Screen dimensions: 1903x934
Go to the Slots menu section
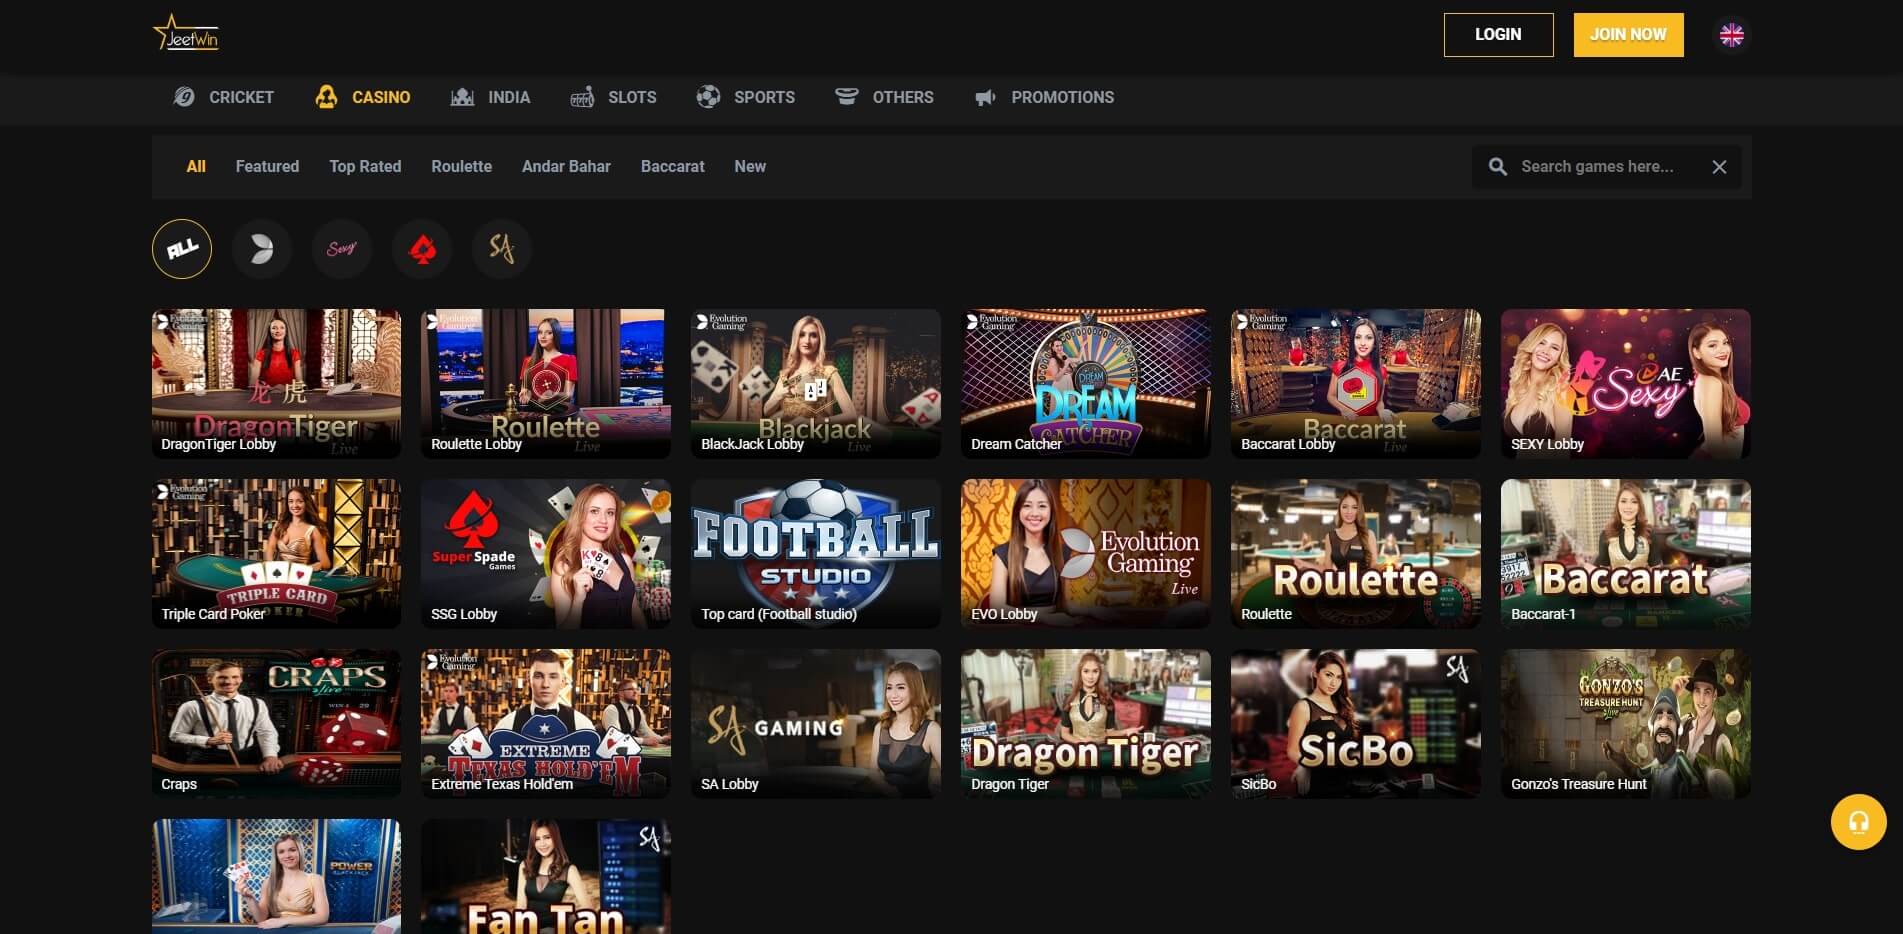613,97
